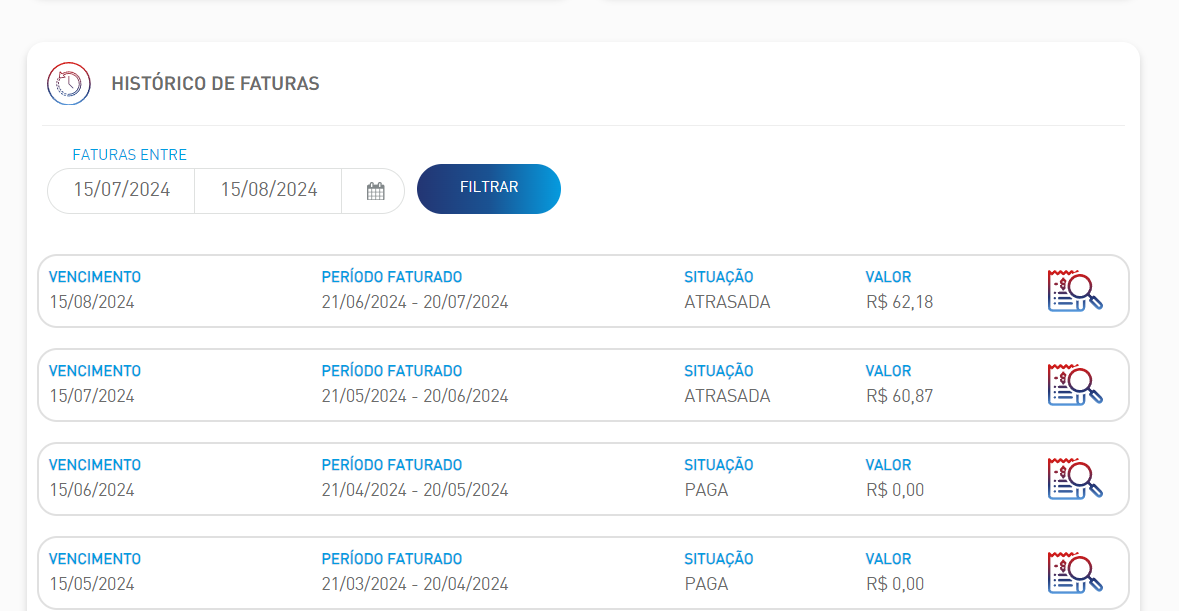Click the FATURAS ENTRE label
Screen dimensions: 1179x611
(x=129, y=155)
